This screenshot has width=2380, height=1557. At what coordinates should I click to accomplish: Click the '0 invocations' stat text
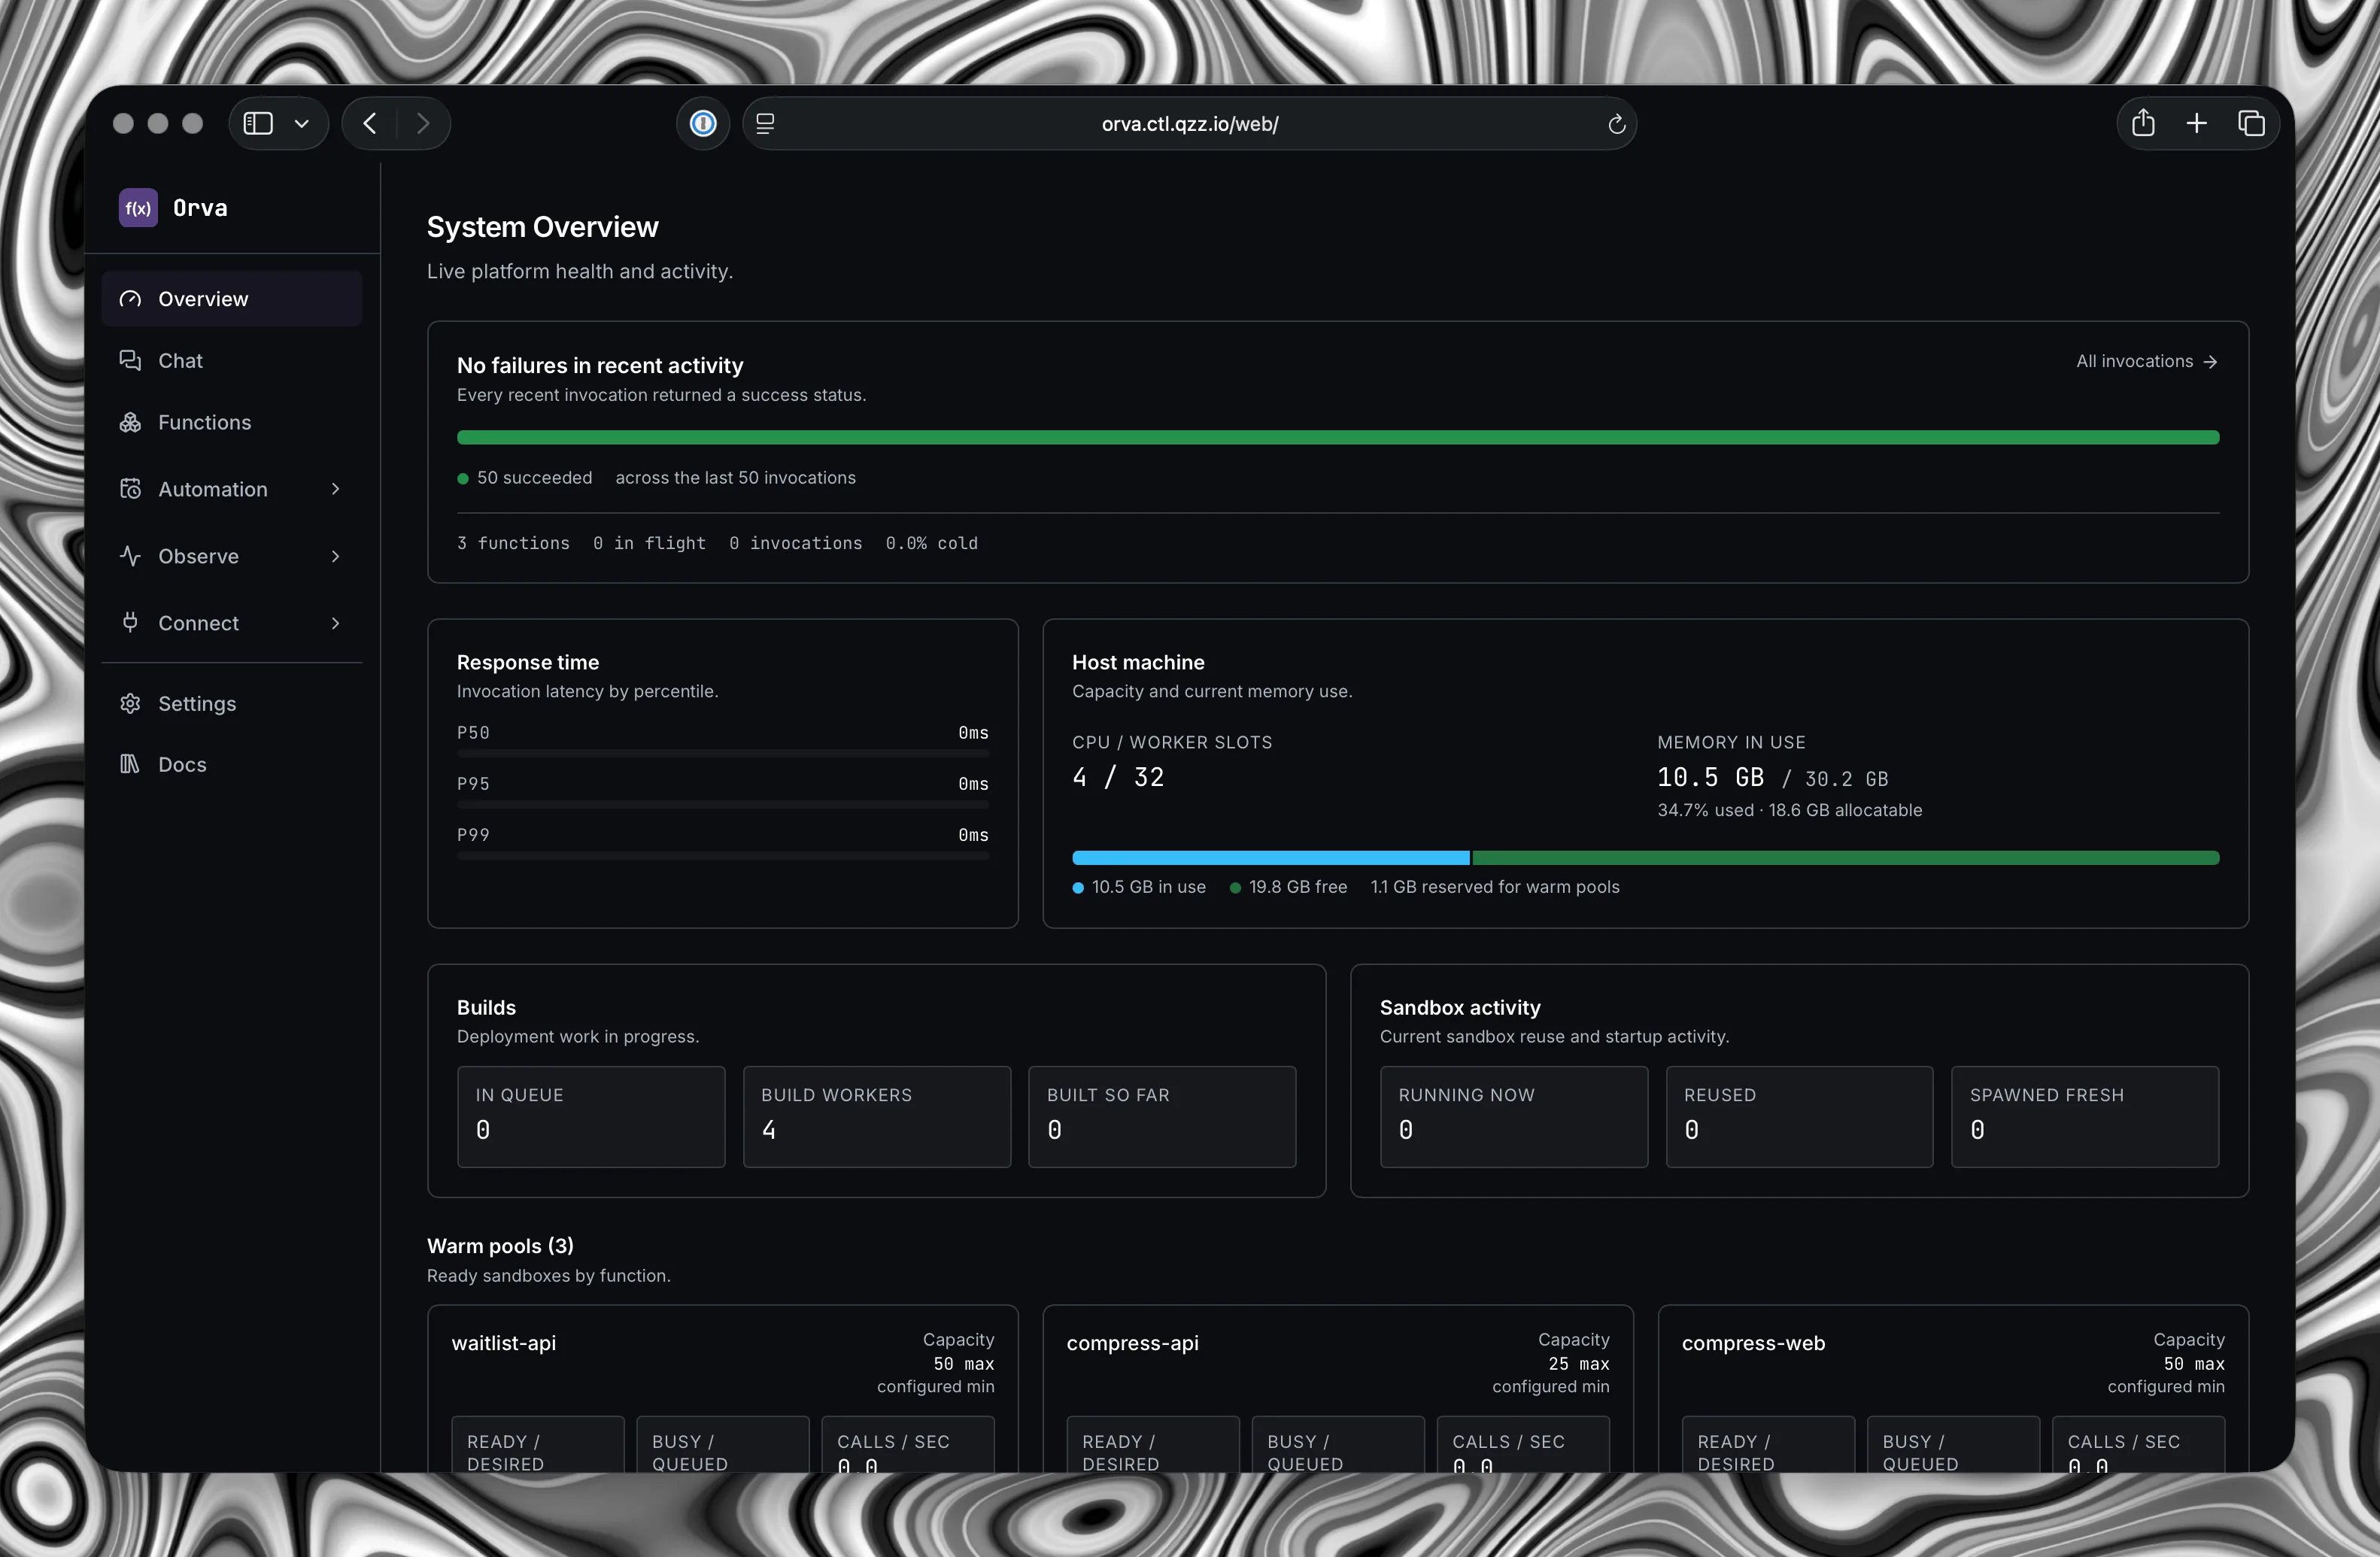[795, 543]
